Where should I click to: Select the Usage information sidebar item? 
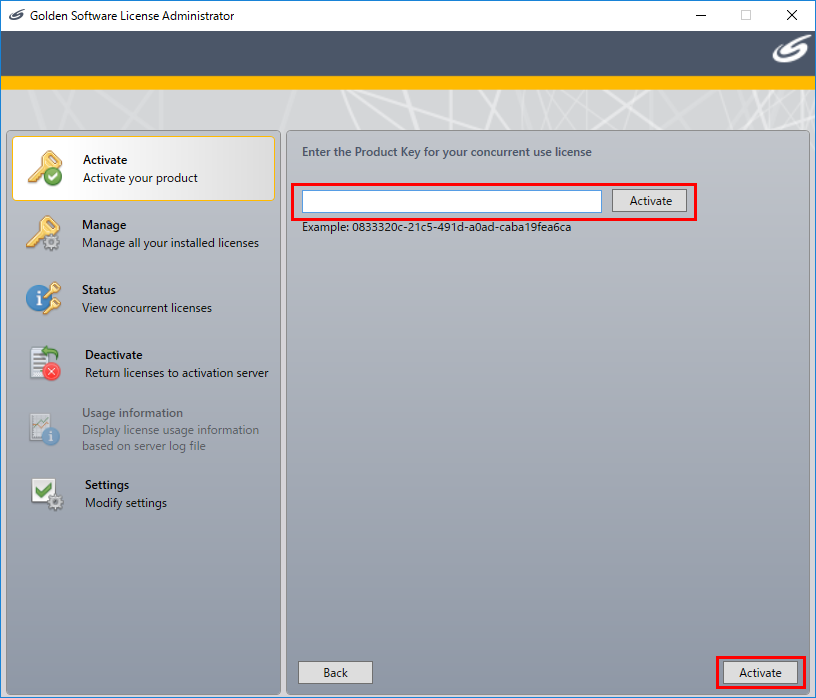144,429
